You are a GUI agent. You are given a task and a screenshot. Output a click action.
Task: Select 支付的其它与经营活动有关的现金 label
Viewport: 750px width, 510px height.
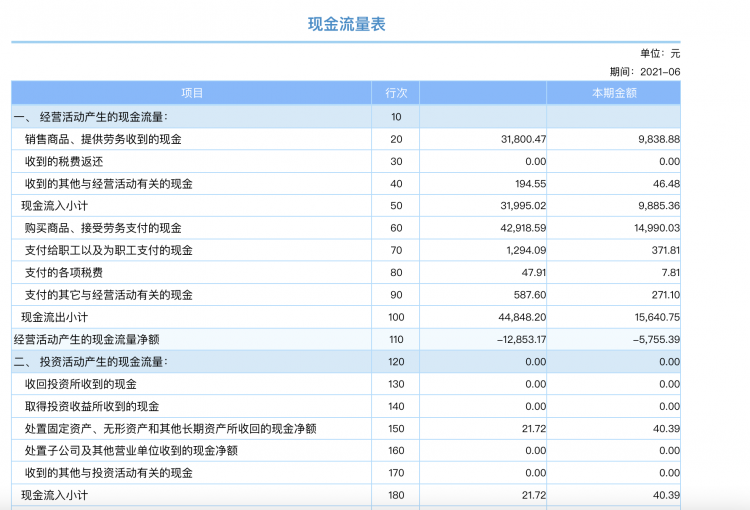click(x=109, y=295)
